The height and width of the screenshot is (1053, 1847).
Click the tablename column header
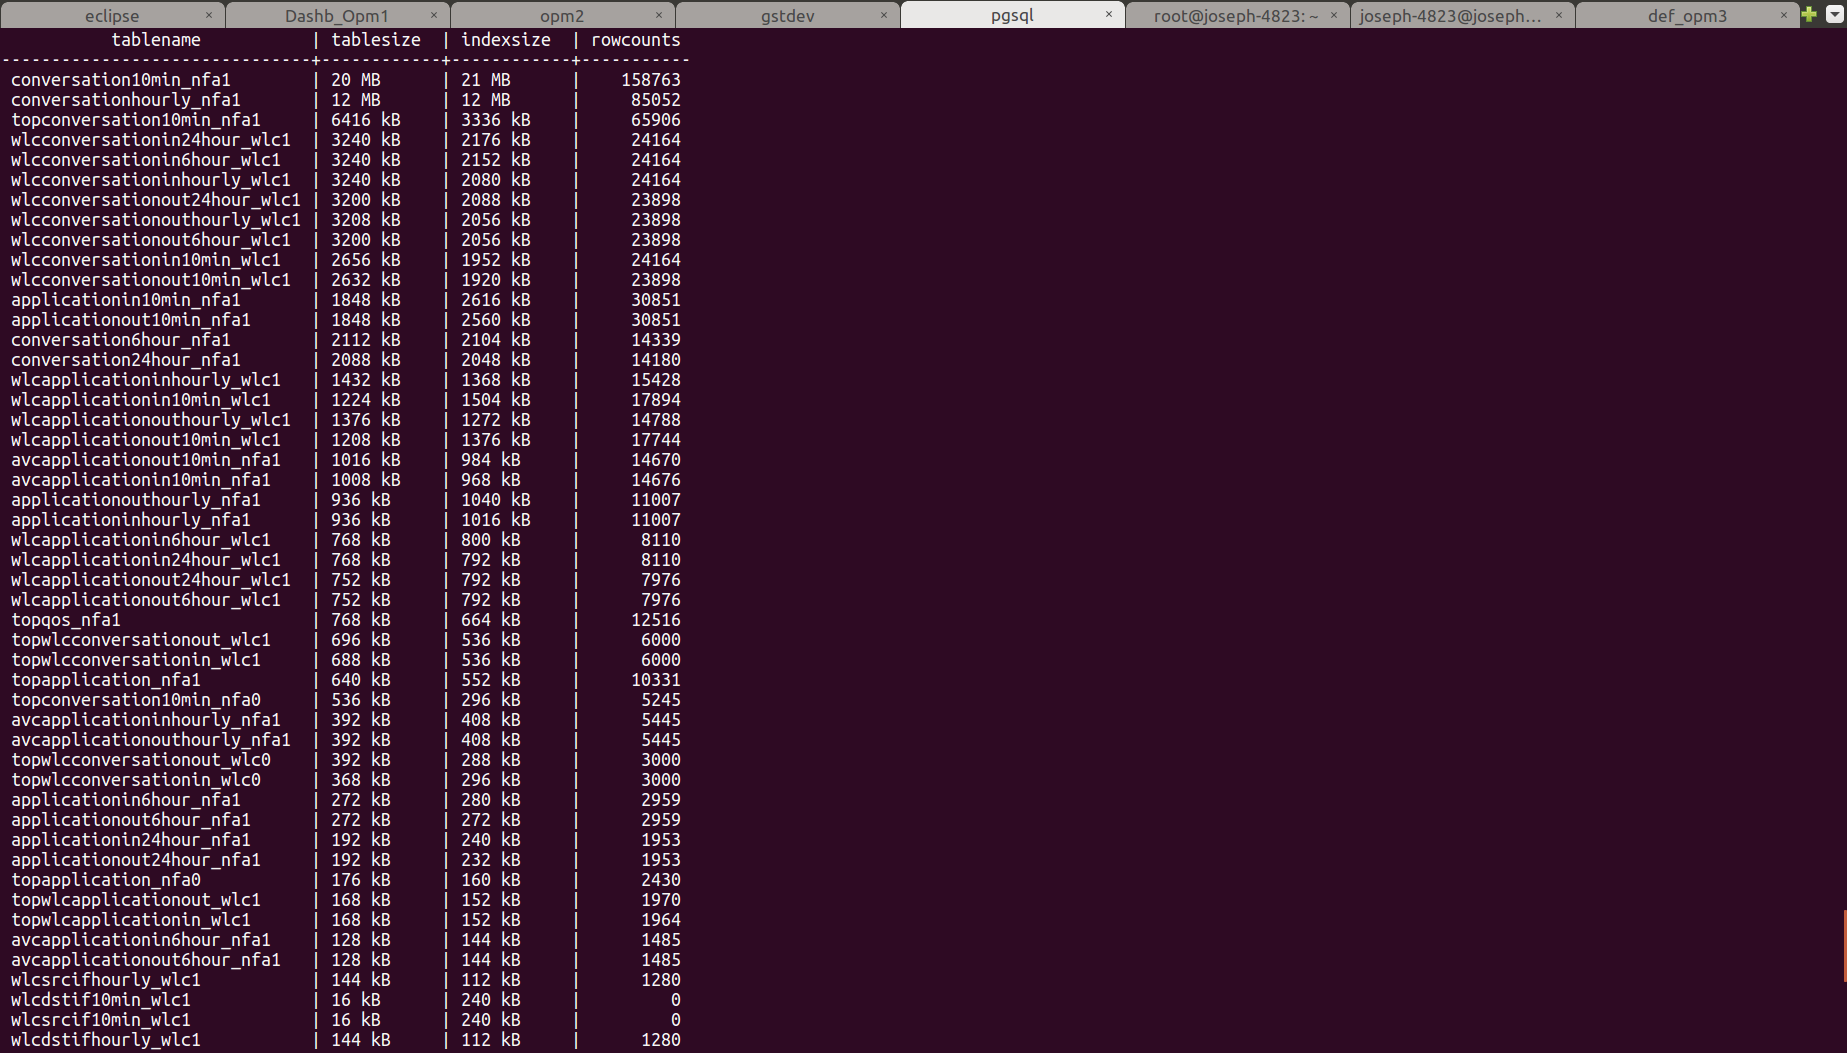tap(156, 40)
